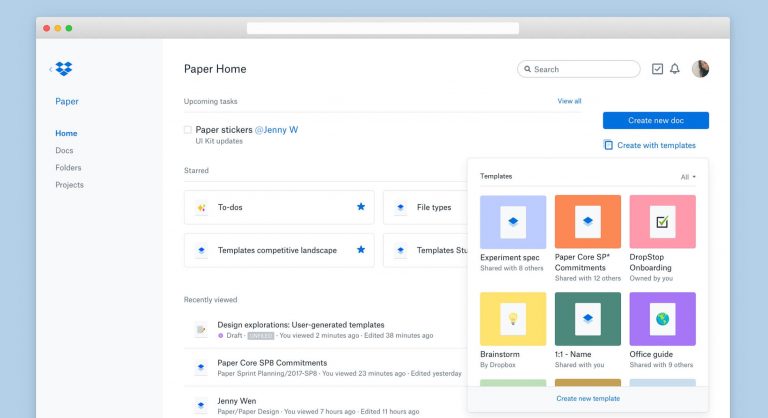Image resolution: width=768 pixels, height=418 pixels.
Task: Click the Office guide template title
Action: pyautogui.click(x=651, y=354)
